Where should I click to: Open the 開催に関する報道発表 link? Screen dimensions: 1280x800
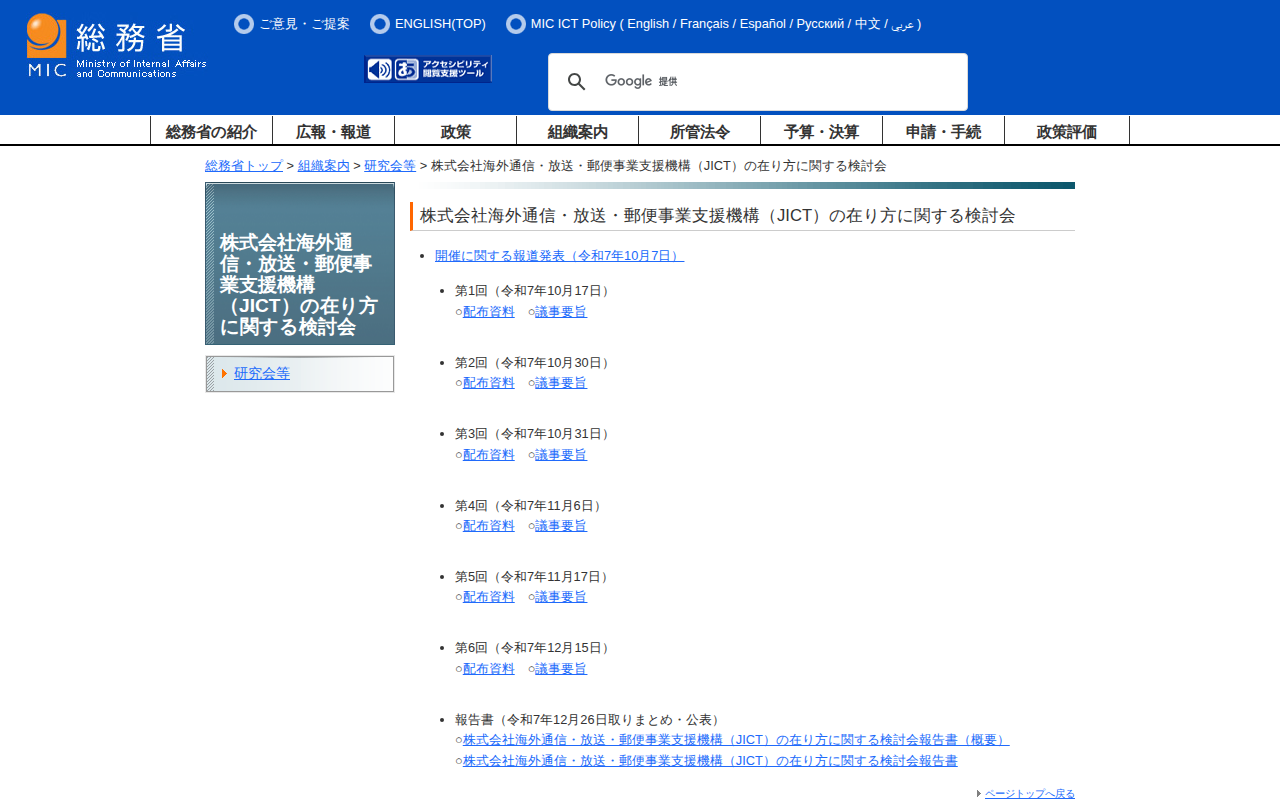pos(559,256)
